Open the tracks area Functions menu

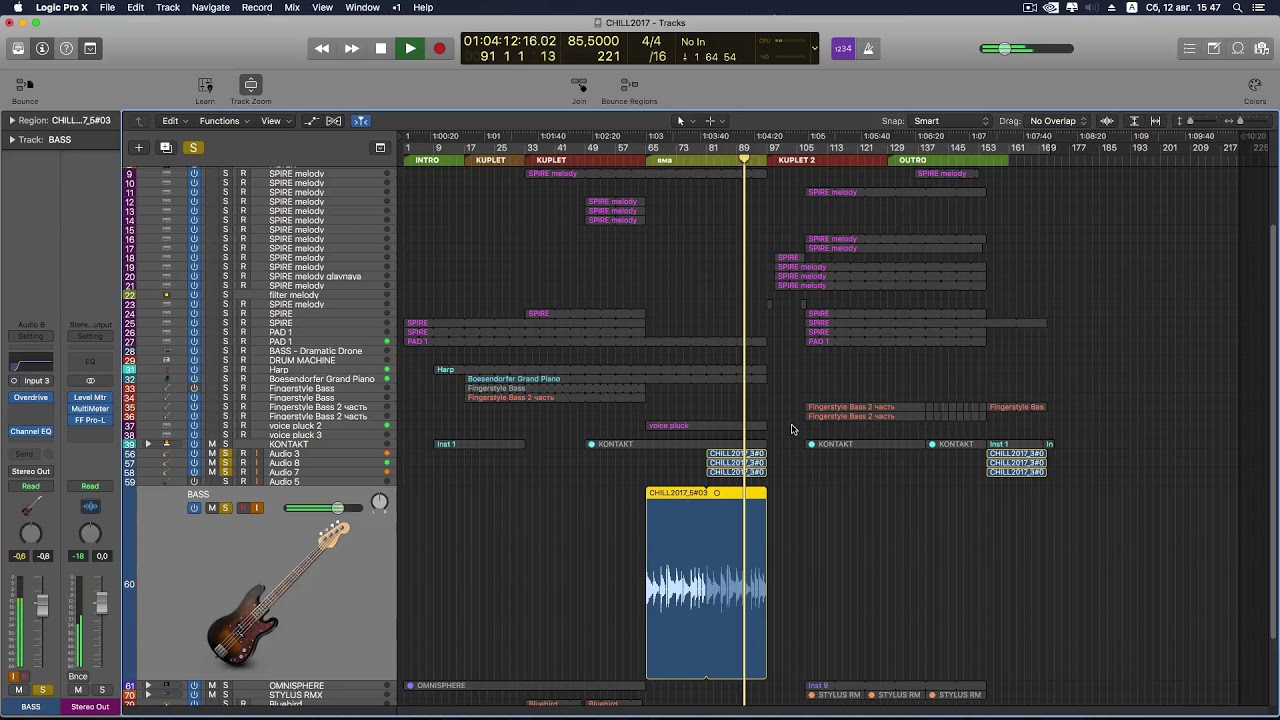(x=224, y=121)
